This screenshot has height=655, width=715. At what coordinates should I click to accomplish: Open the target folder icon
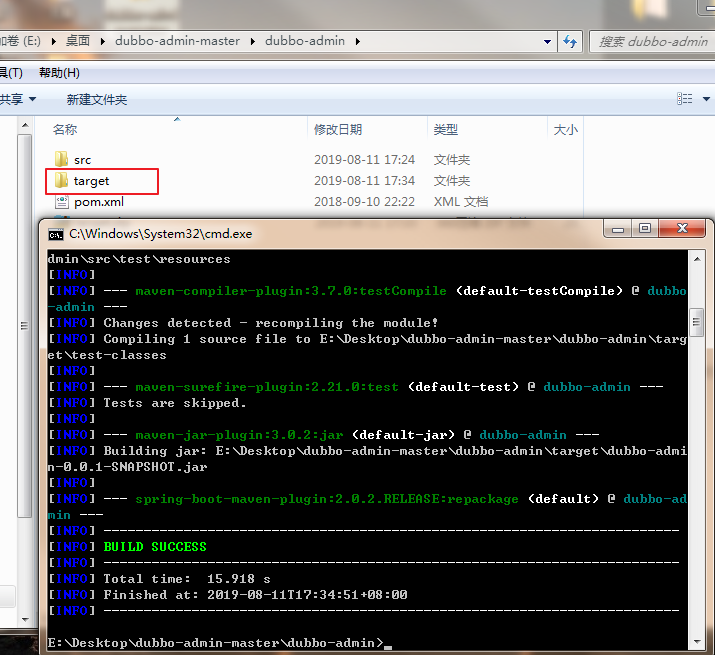(x=61, y=180)
